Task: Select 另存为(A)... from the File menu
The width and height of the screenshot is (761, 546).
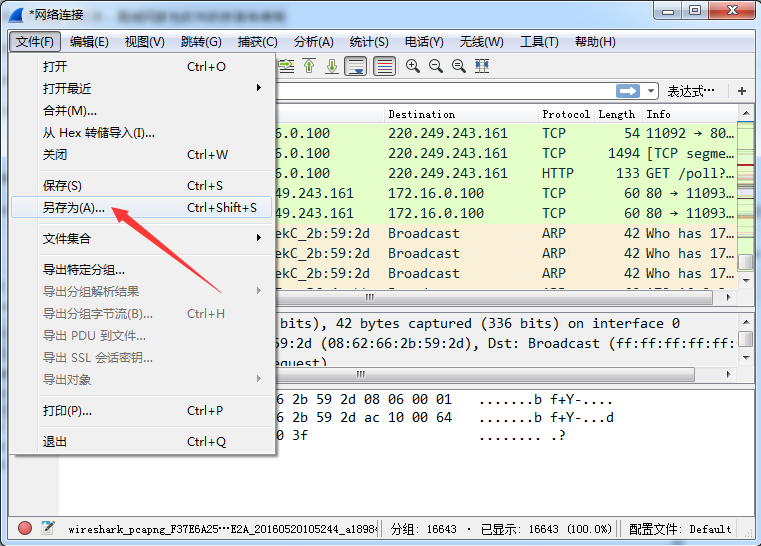Action: pyautogui.click(x=73, y=208)
